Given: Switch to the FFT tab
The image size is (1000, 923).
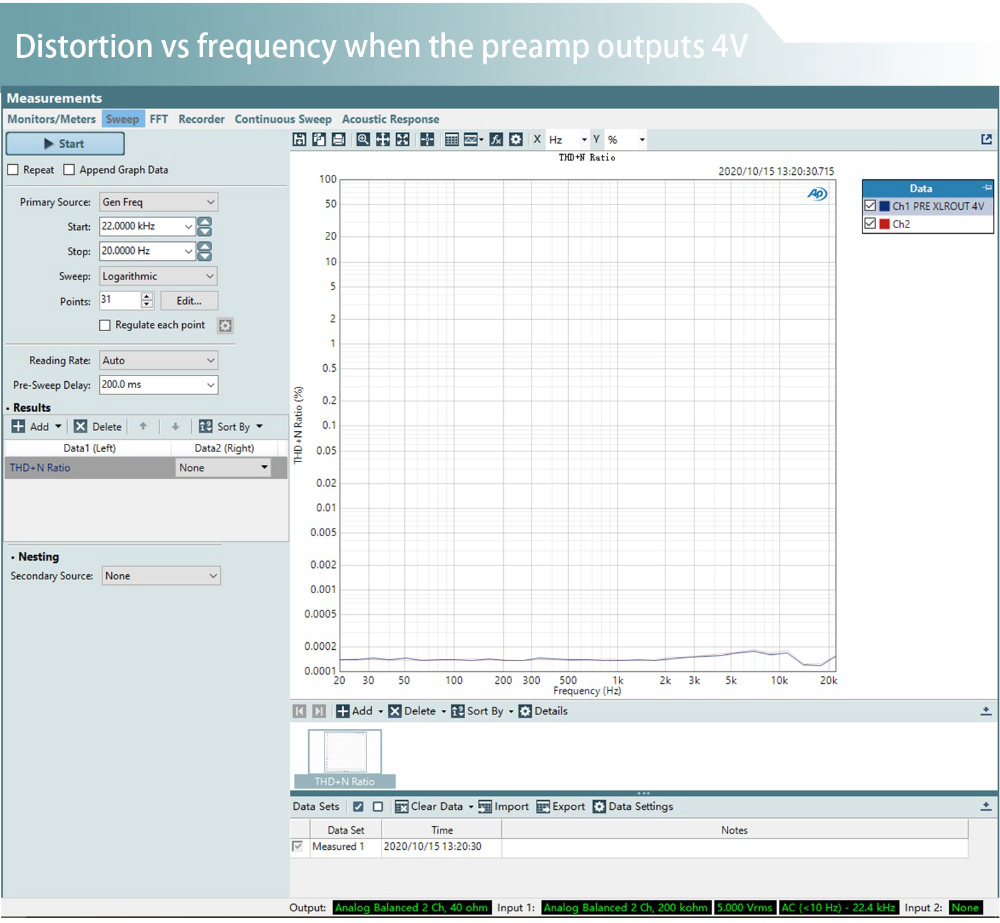Looking at the screenshot, I should [159, 119].
